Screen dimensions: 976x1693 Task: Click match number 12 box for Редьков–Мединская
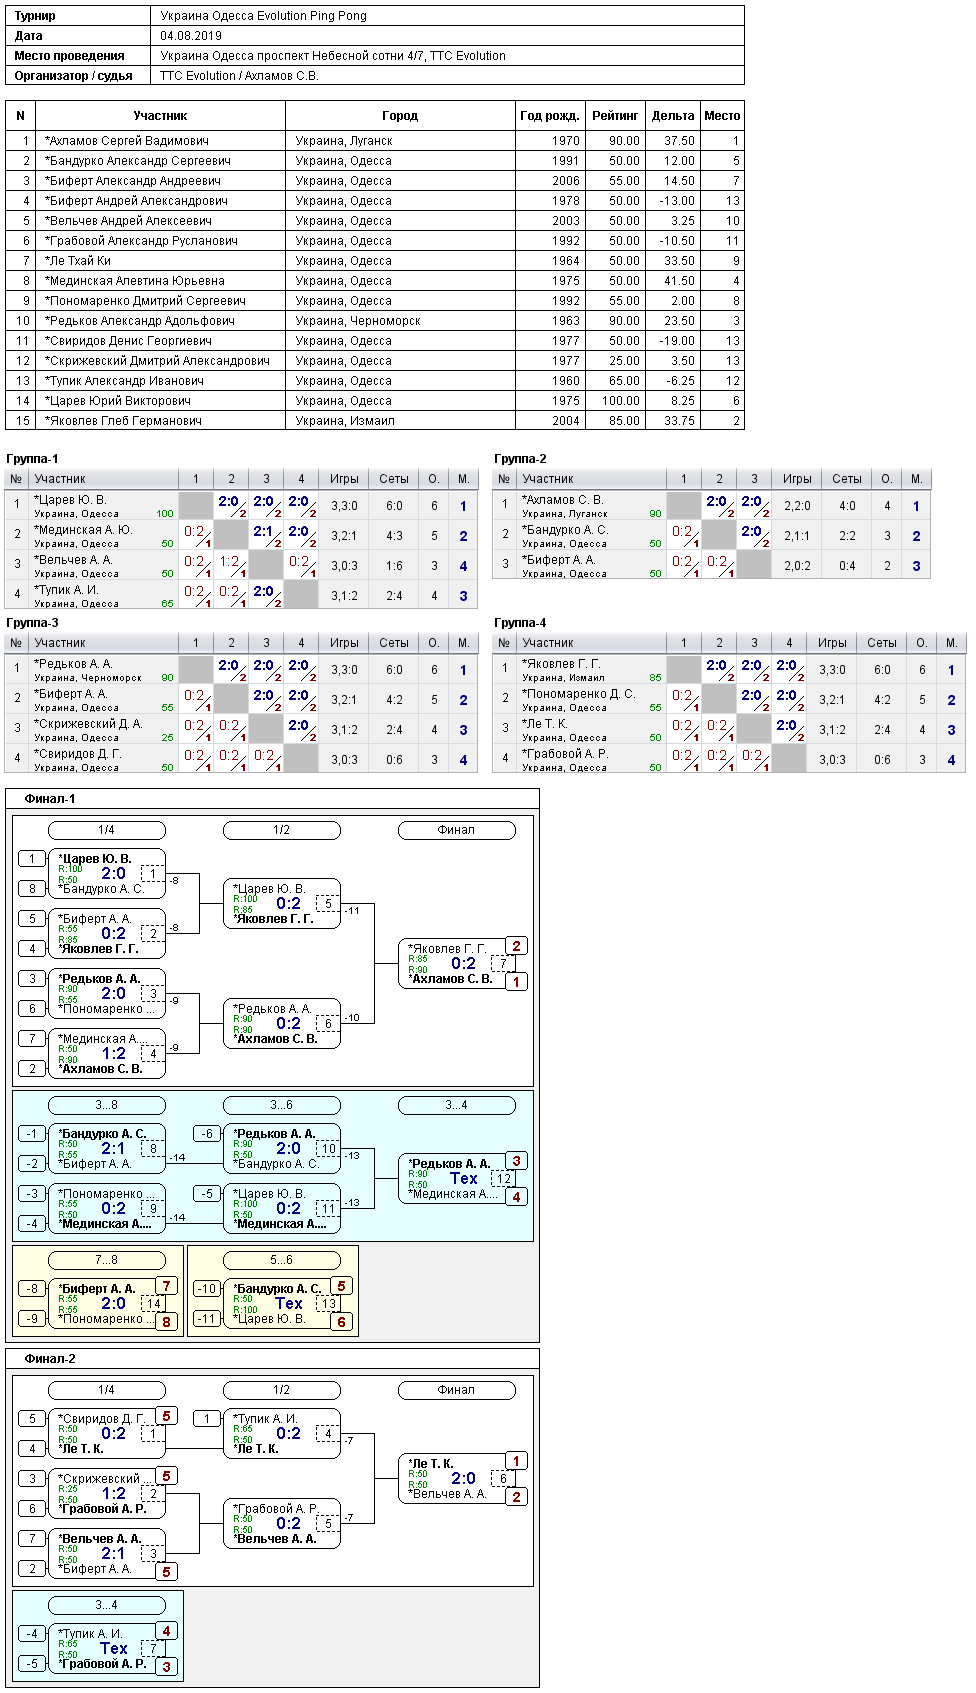point(503,1179)
